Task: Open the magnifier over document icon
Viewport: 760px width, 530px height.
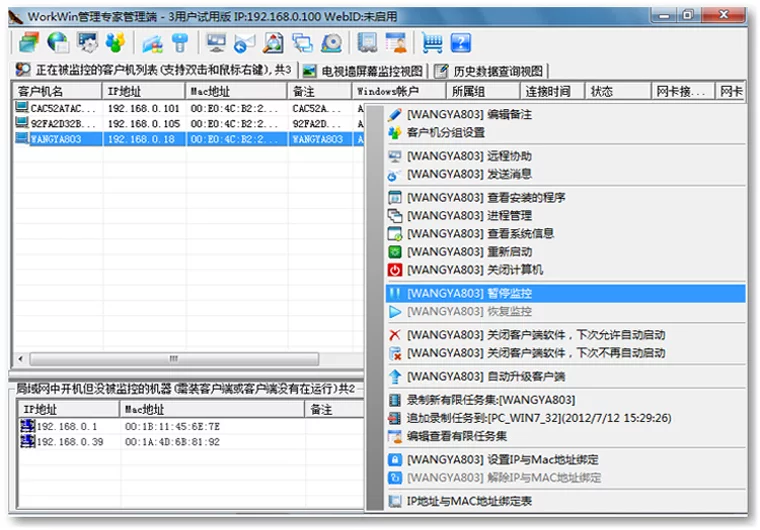Action: pos(273,43)
